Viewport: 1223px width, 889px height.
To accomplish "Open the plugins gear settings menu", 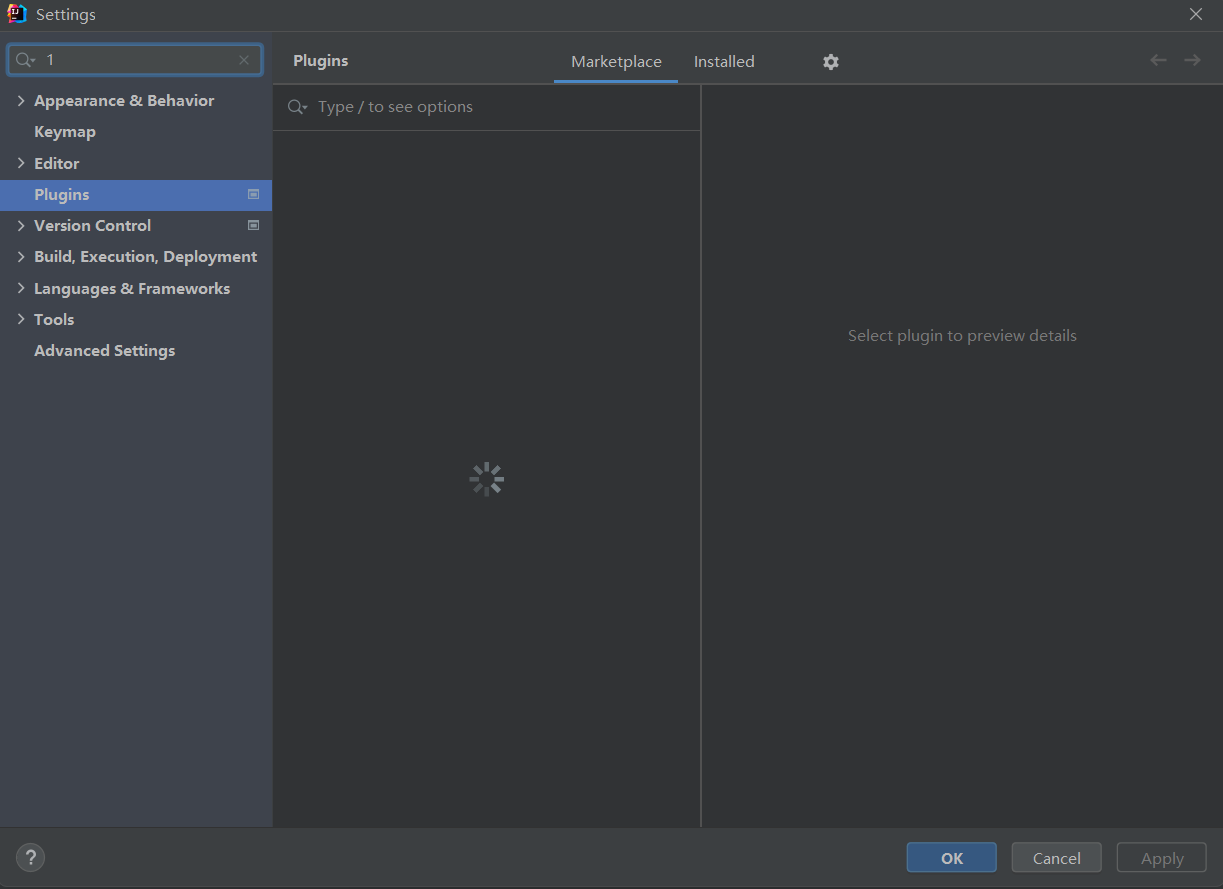I will click(x=830, y=62).
